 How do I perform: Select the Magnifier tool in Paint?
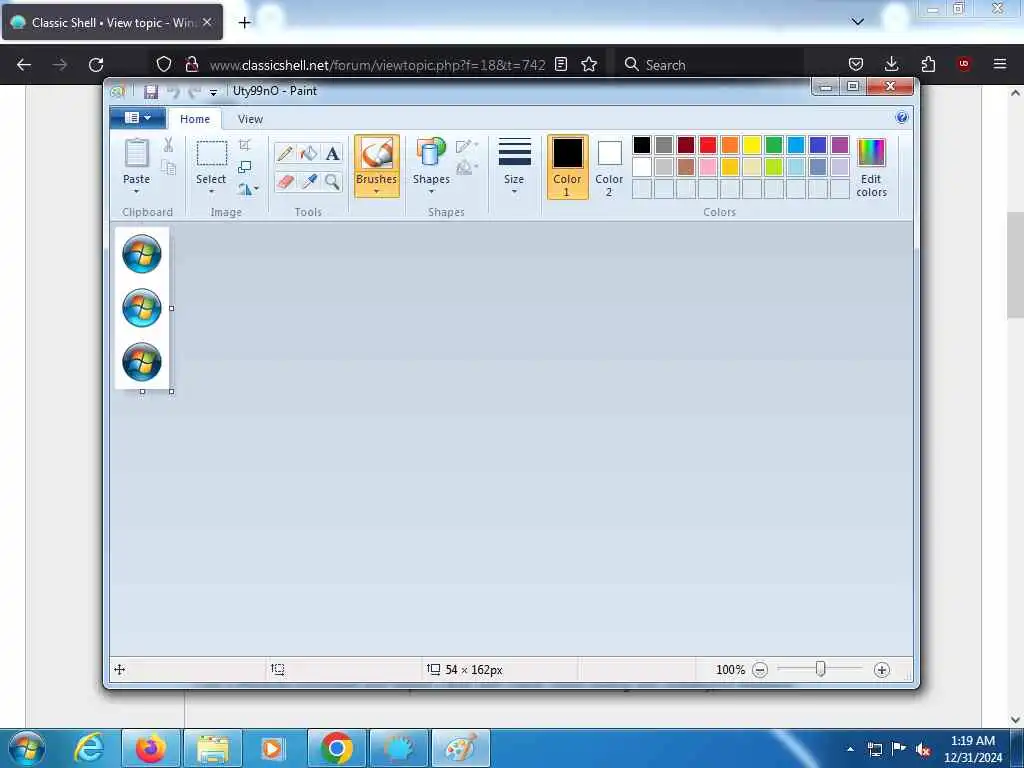coord(332,182)
